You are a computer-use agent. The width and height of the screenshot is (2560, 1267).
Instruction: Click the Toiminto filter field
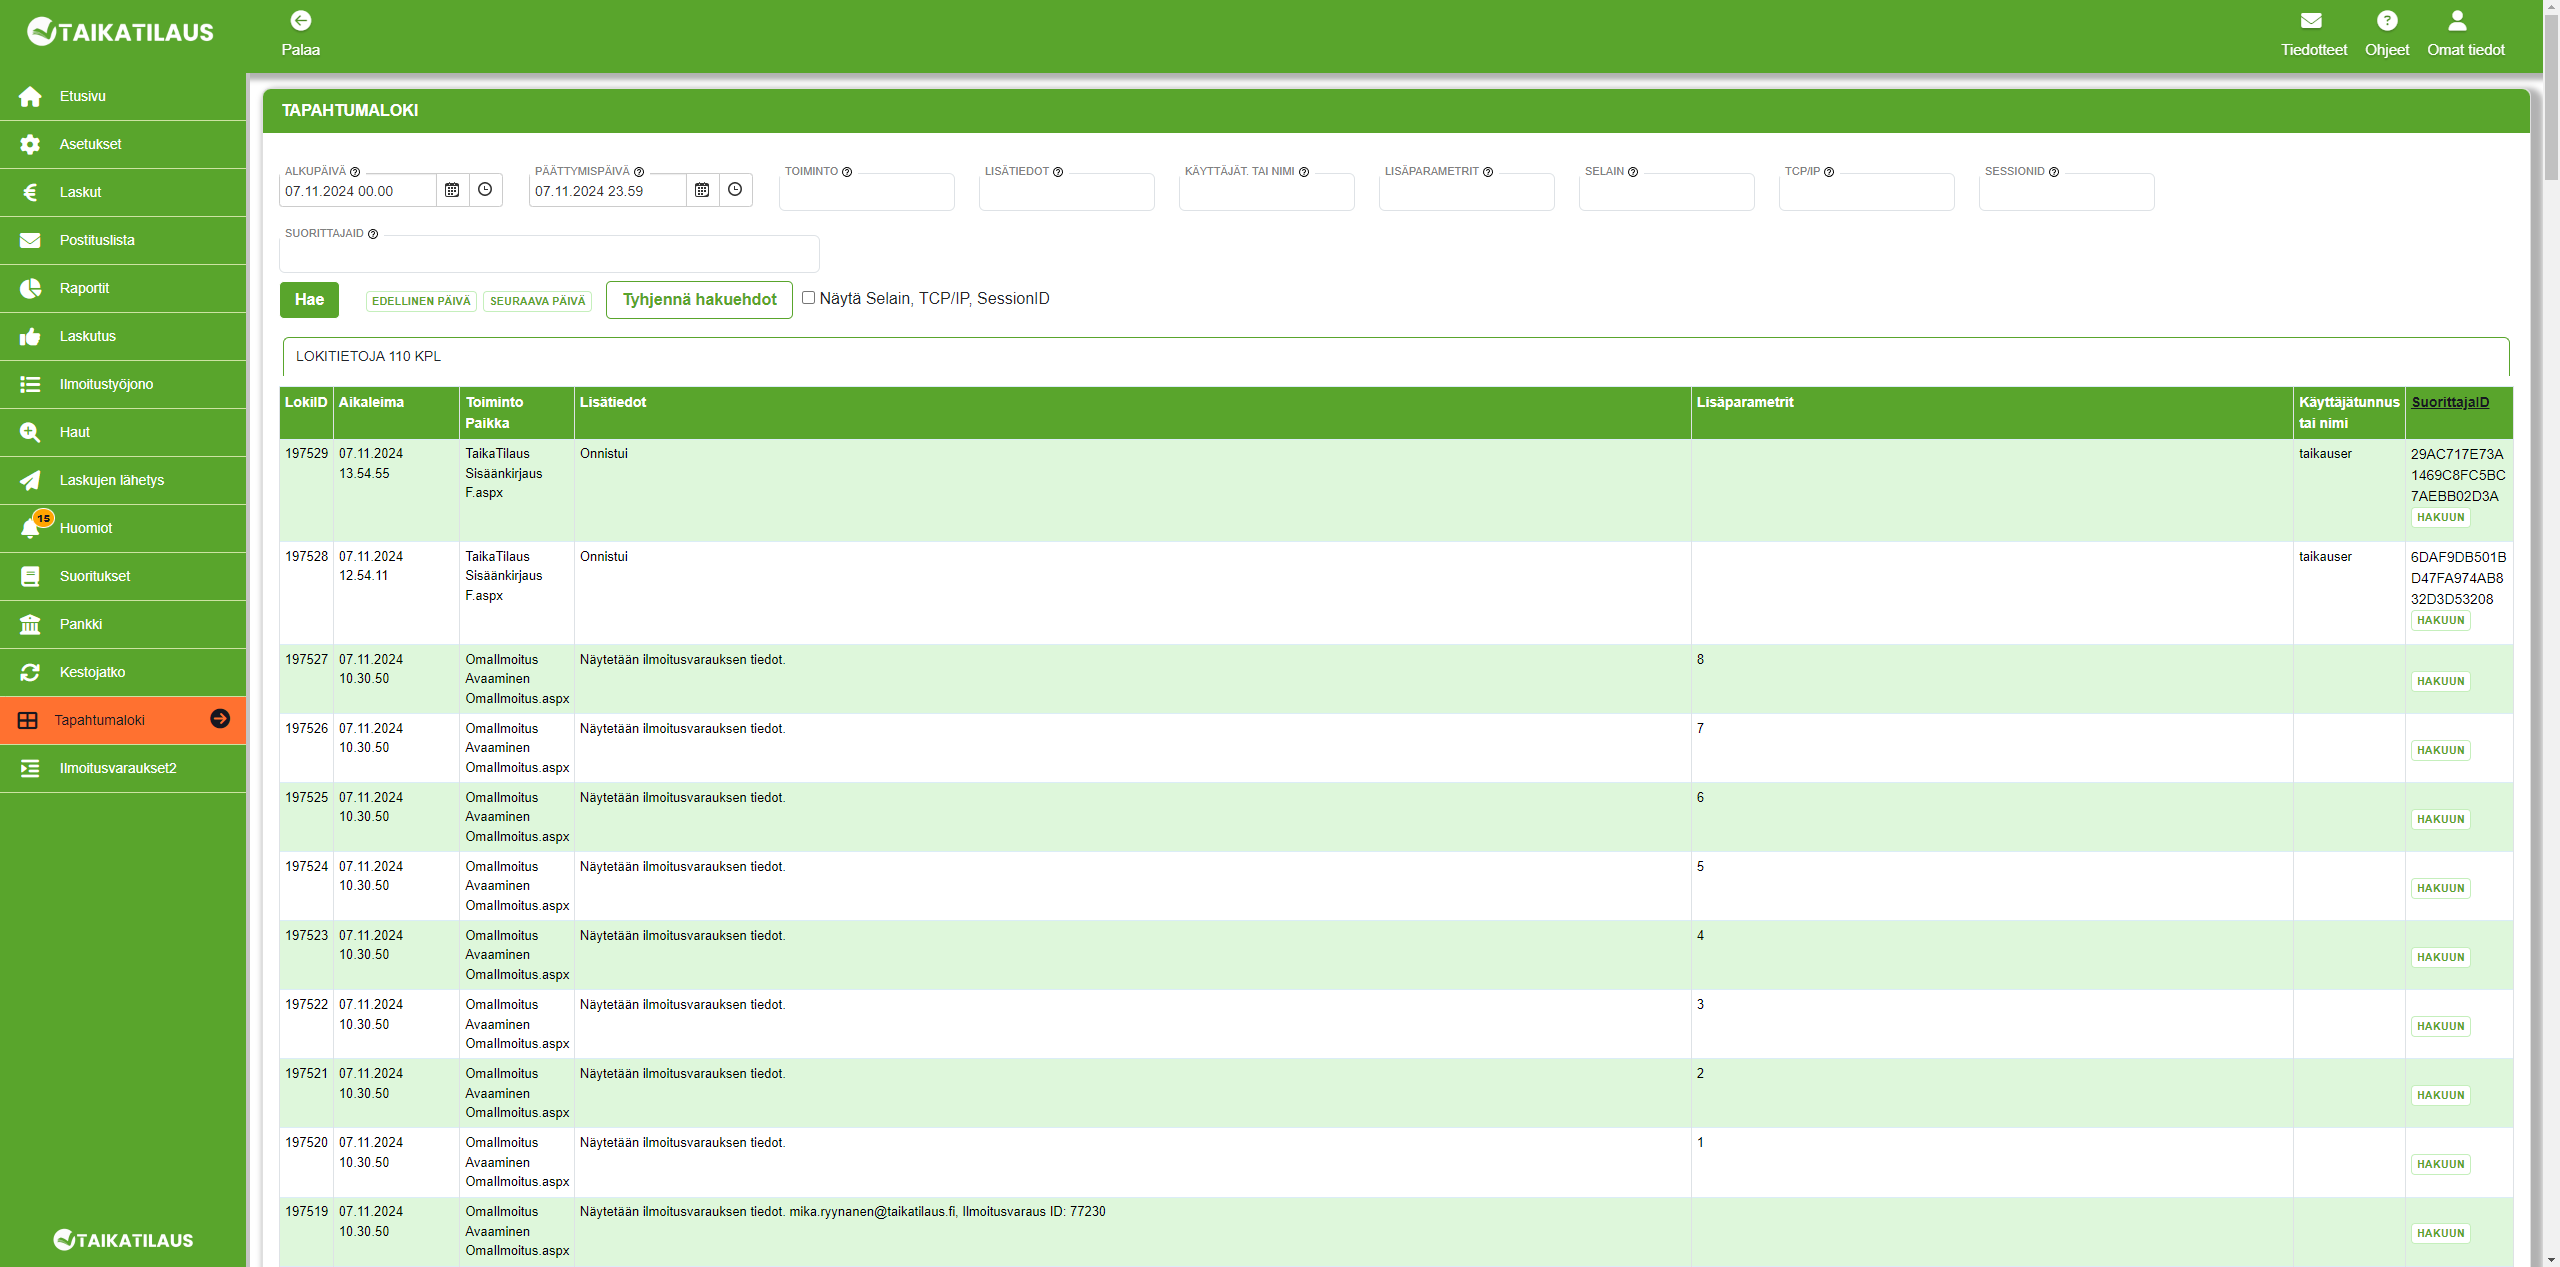pyautogui.click(x=867, y=192)
